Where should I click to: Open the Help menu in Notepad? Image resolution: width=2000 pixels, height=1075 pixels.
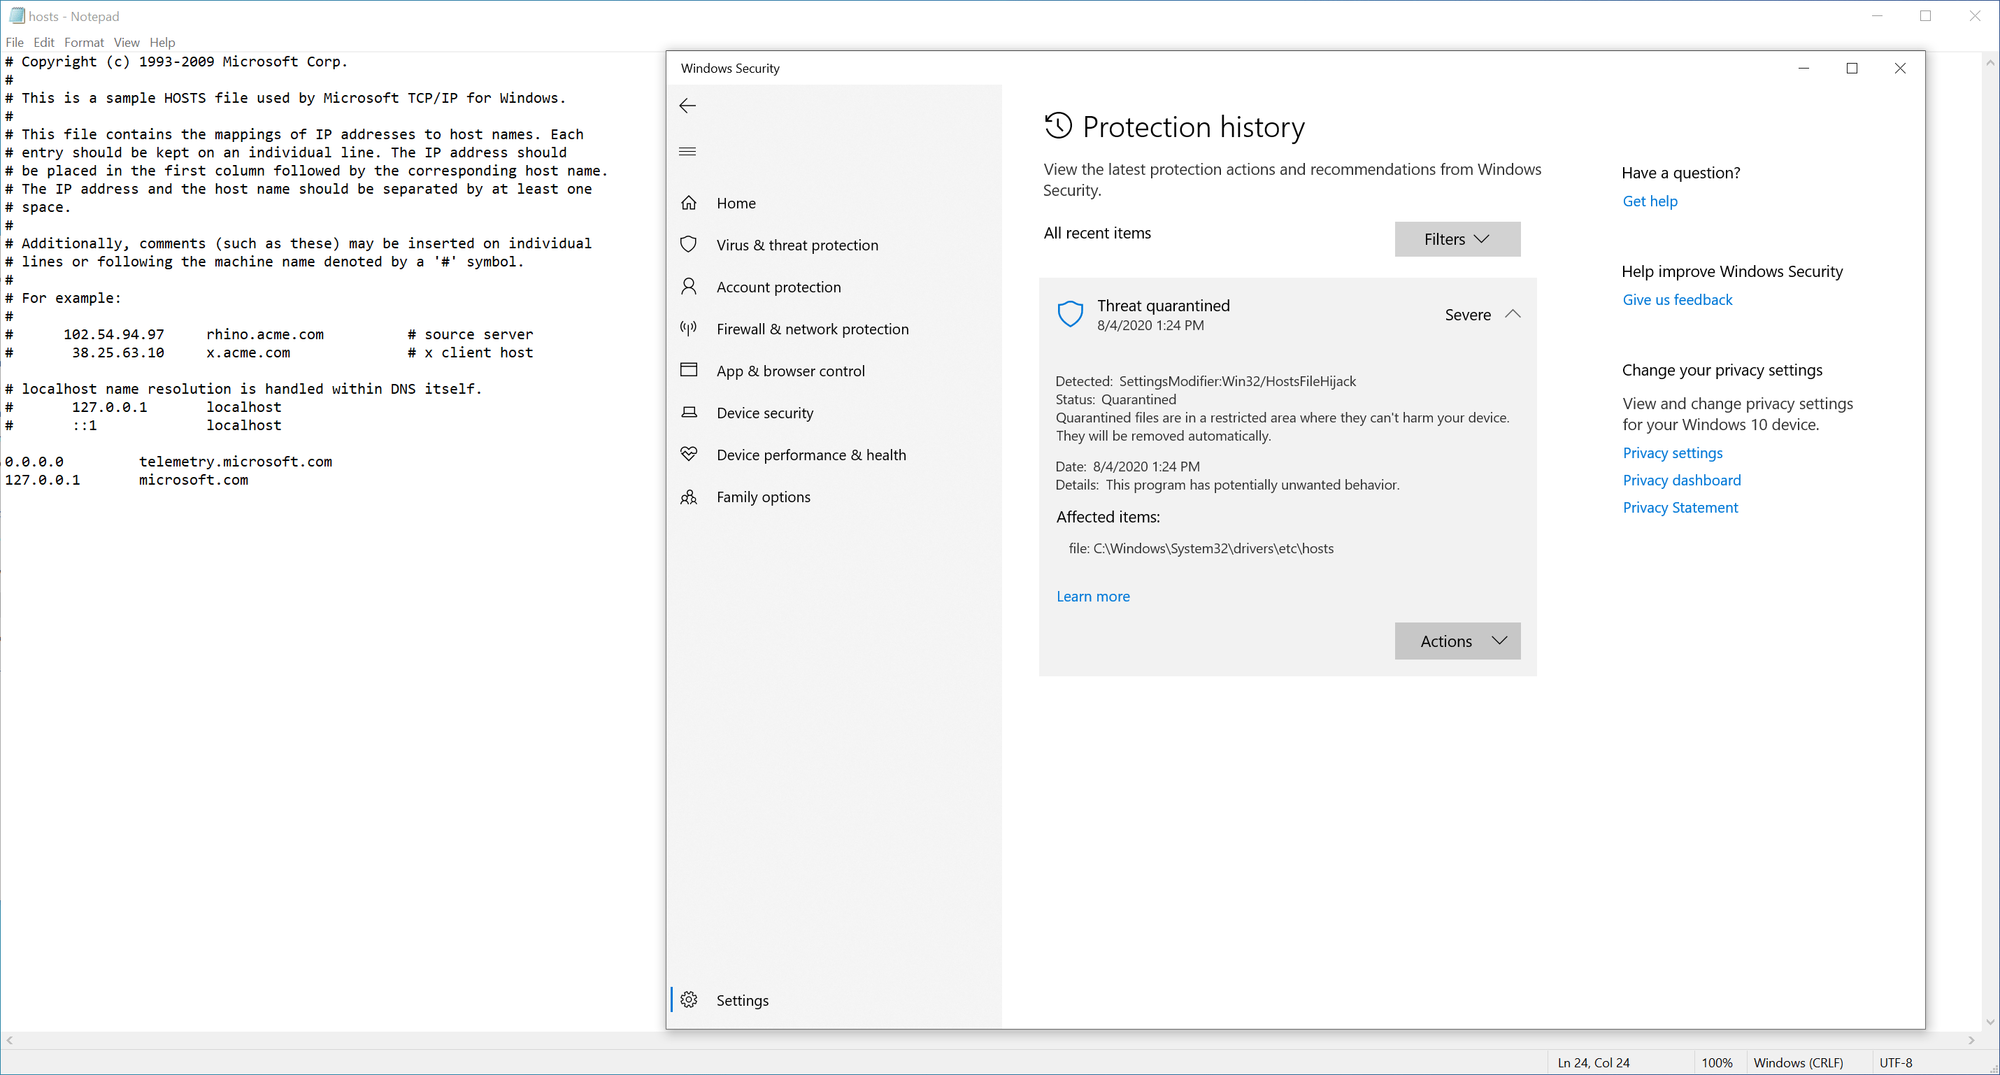pos(162,43)
